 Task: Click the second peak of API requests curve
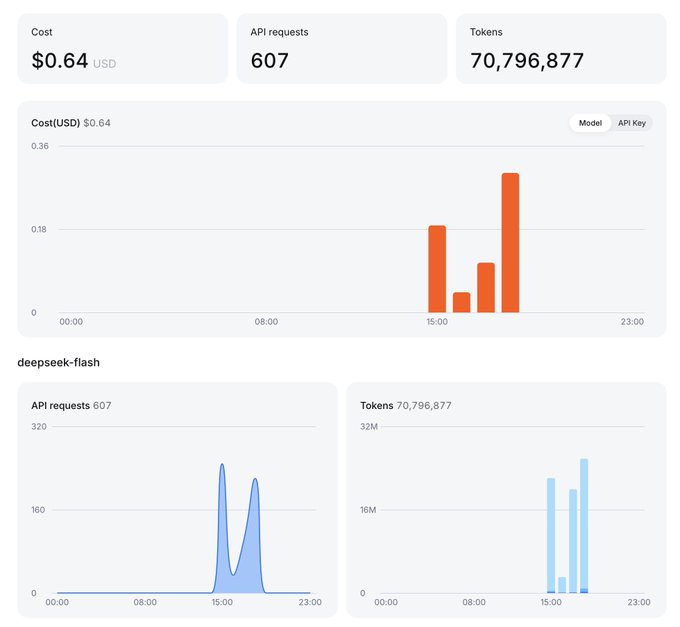255,480
